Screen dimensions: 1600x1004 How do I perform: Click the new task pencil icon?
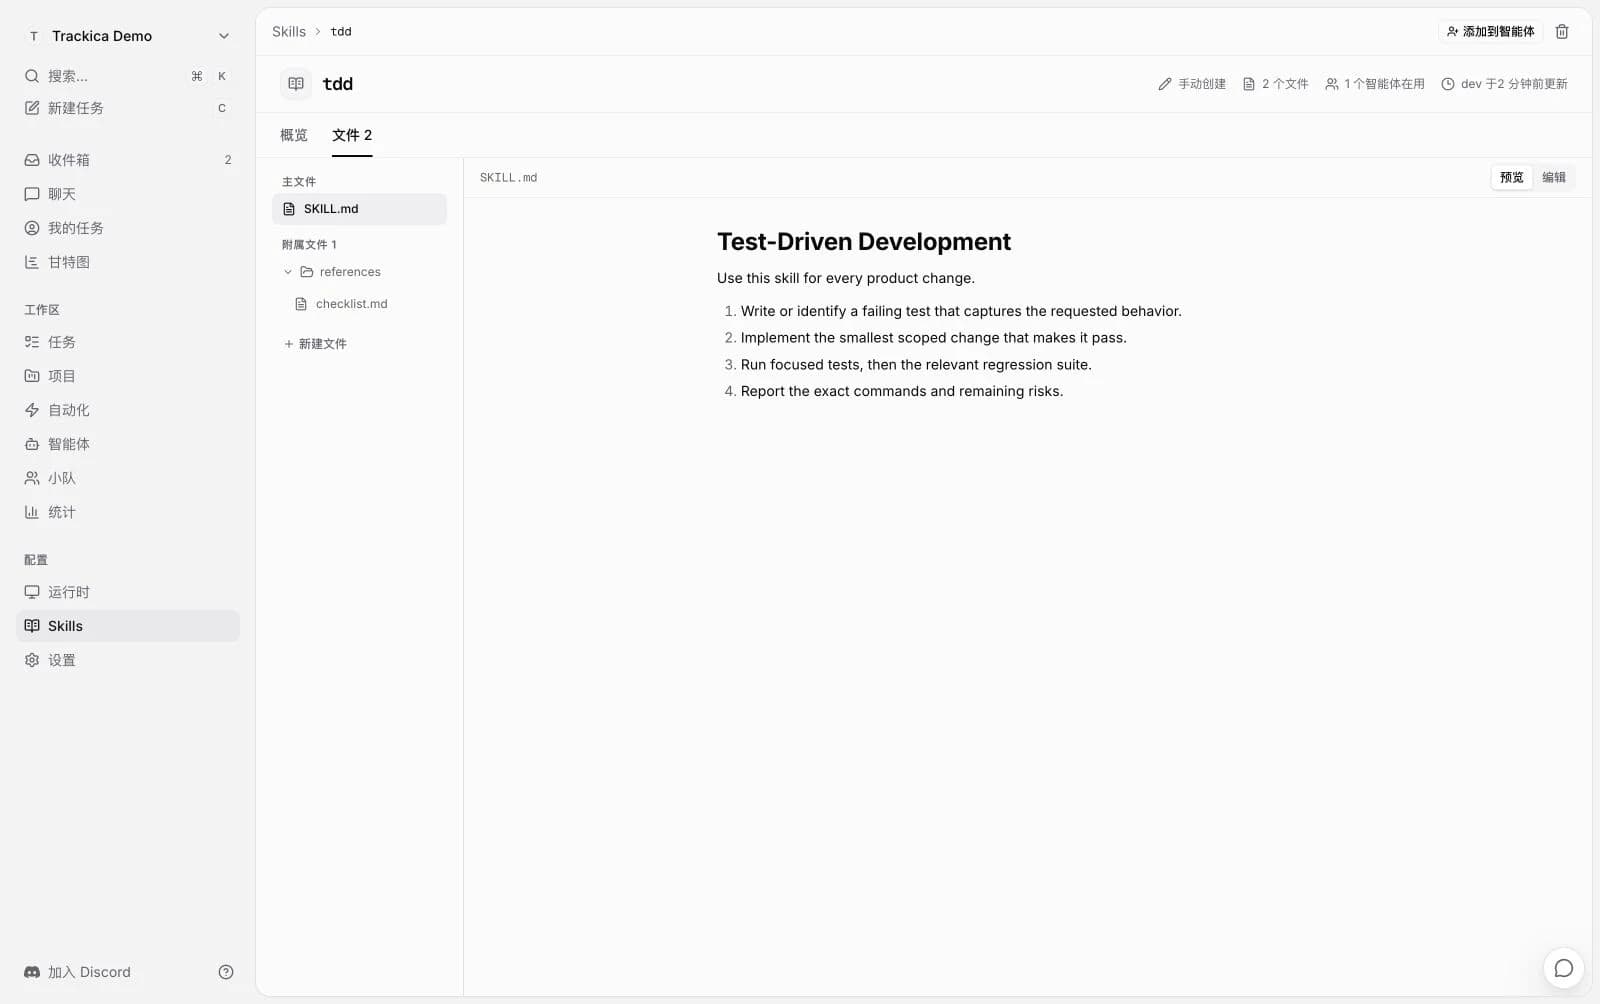click(32, 108)
